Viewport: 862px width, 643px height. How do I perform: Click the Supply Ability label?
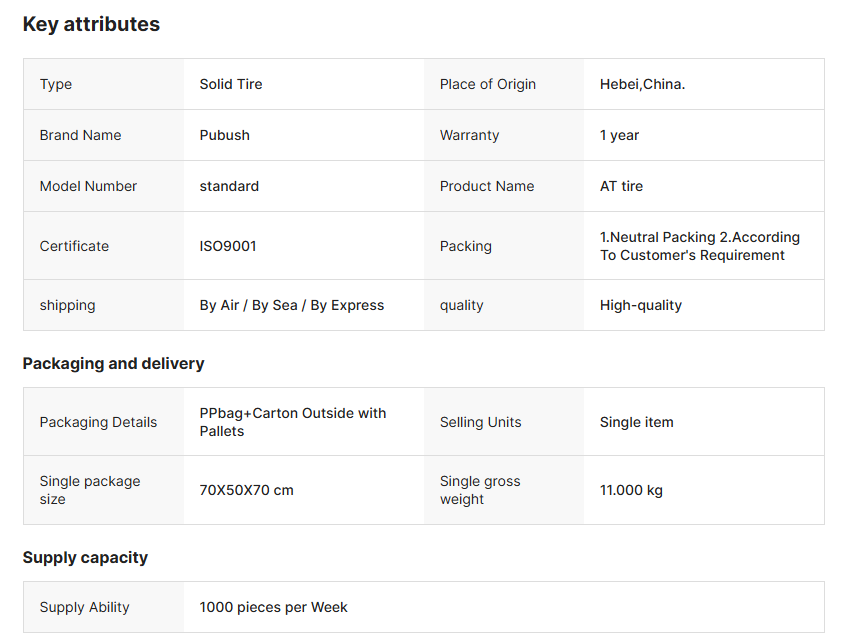(x=85, y=607)
